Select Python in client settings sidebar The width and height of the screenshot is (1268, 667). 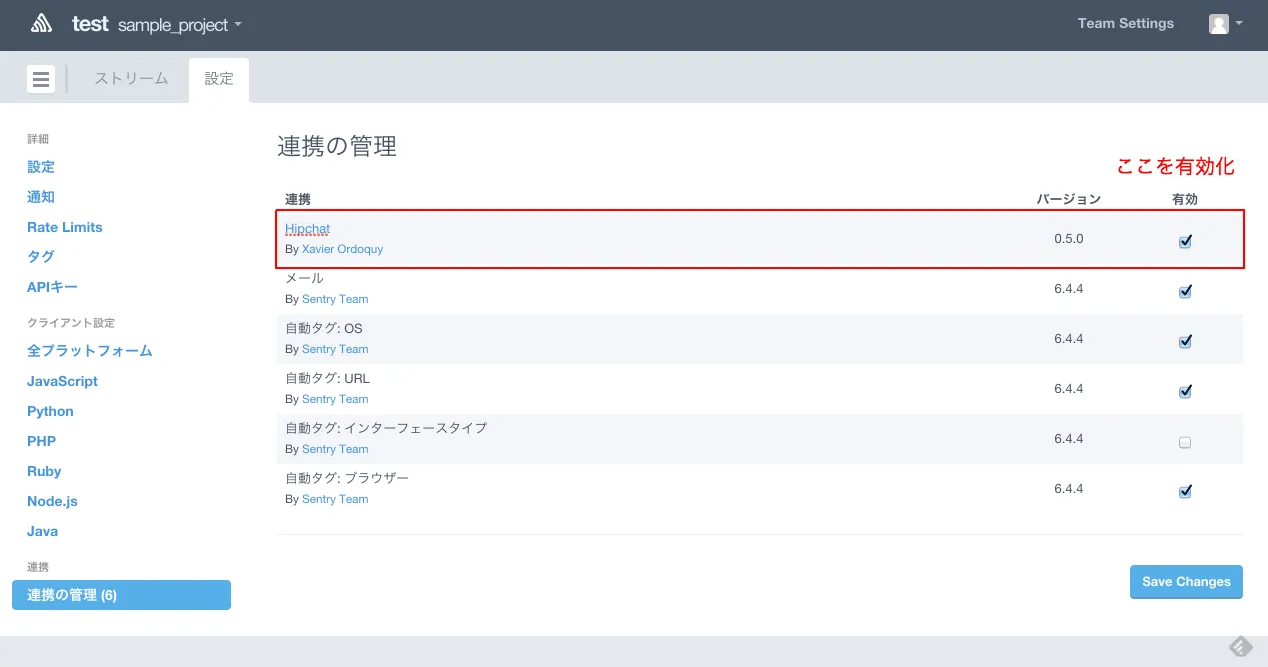pyautogui.click(x=50, y=411)
